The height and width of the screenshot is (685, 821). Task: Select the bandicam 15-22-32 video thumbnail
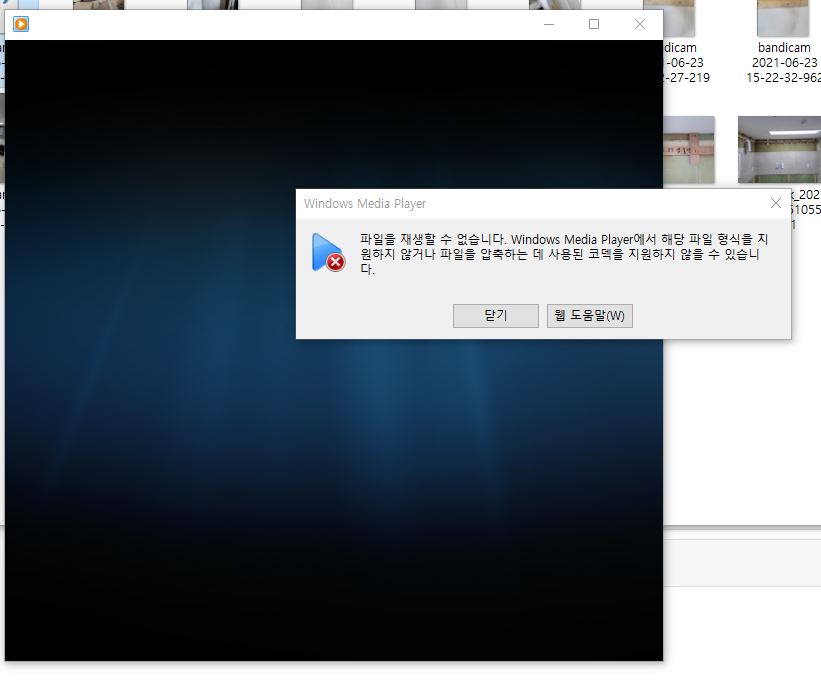coord(783,18)
